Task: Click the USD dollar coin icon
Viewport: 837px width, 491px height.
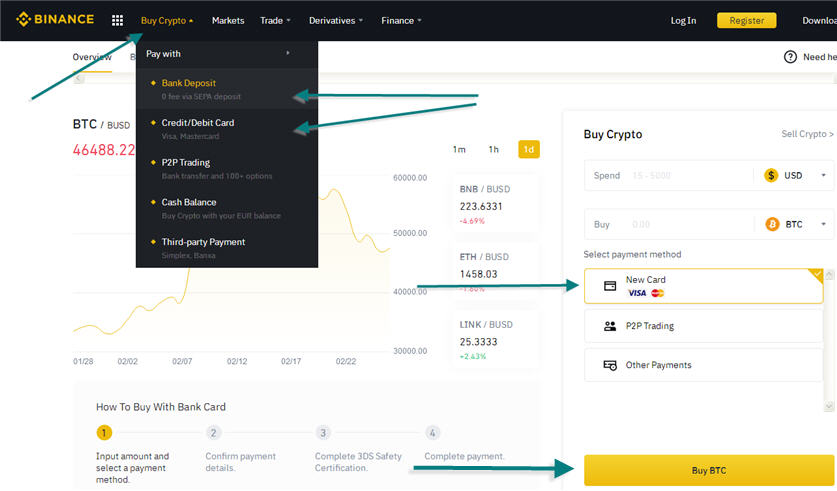Action: [x=771, y=175]
